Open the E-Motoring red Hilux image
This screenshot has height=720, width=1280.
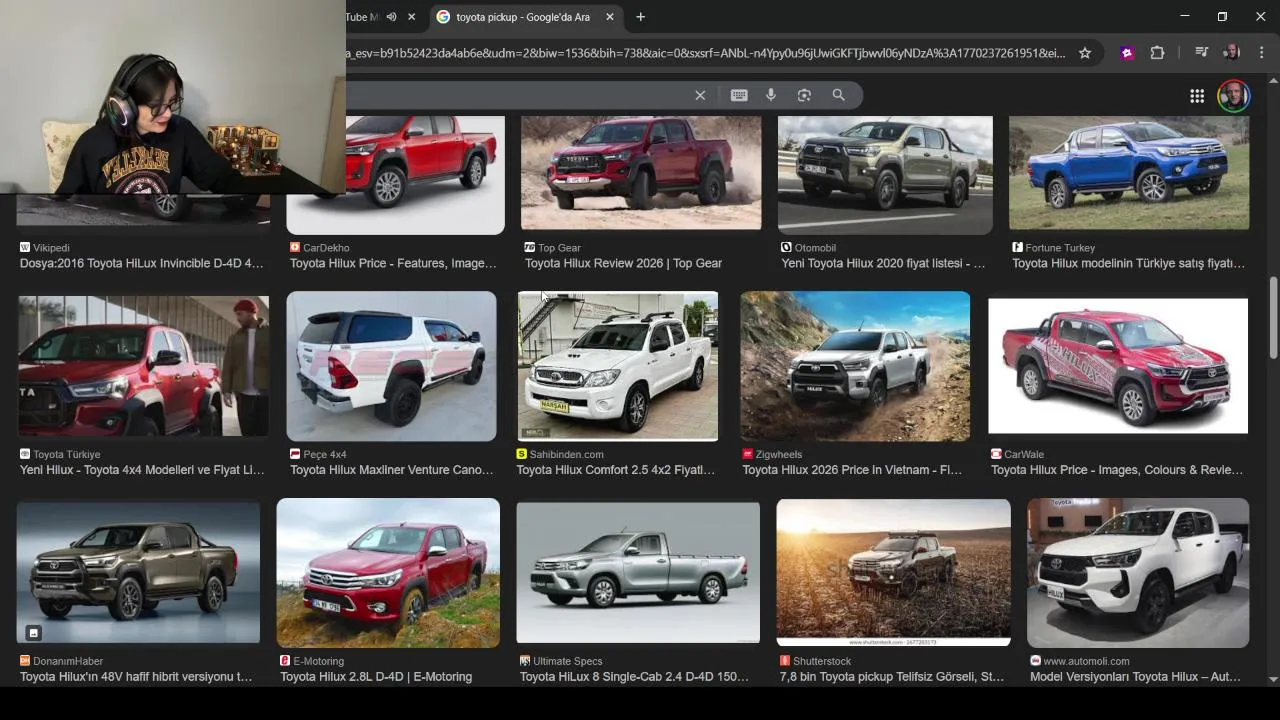pyautogui.click(x=388, y=573)
